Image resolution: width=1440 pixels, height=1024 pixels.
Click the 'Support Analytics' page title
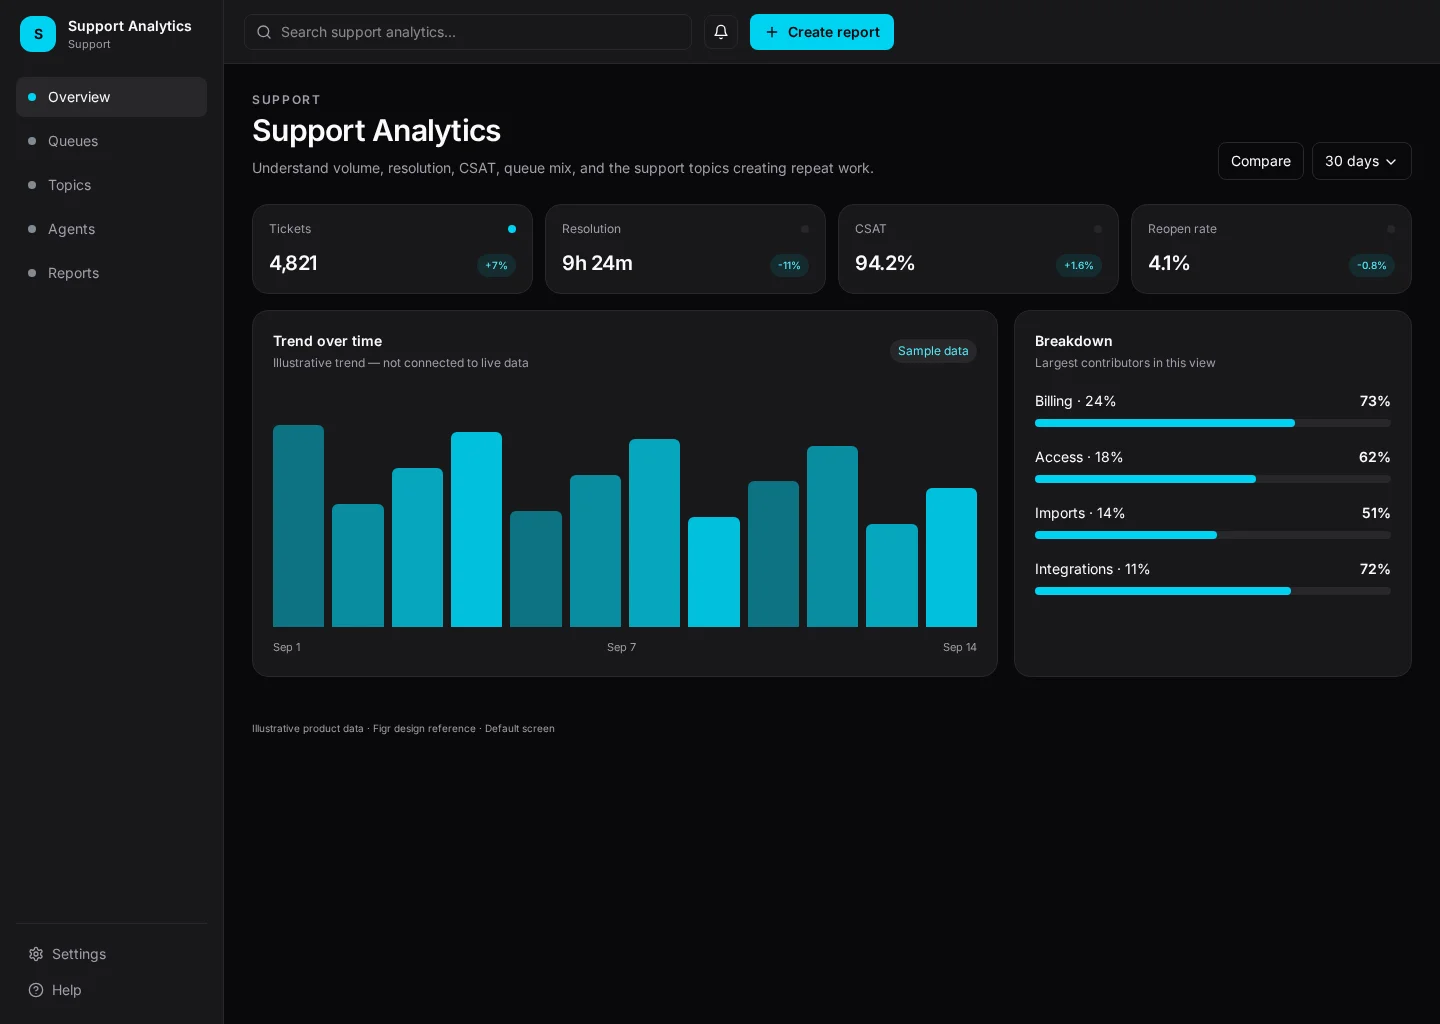pos(376,131)
